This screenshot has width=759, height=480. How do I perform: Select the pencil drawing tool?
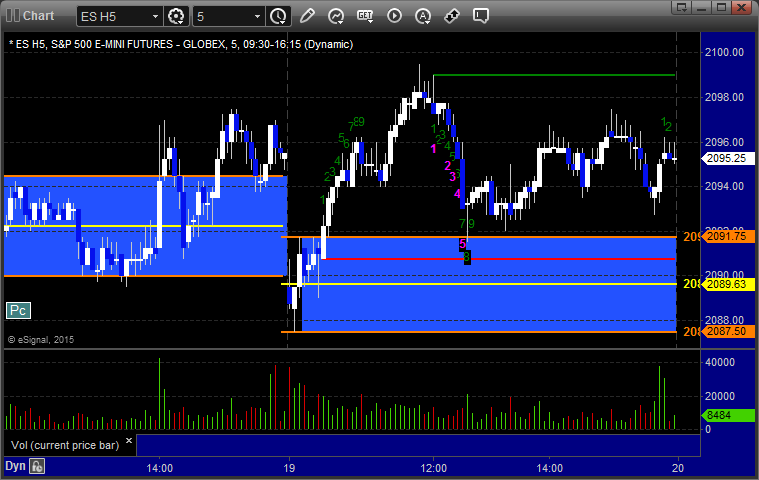point(307,16)
